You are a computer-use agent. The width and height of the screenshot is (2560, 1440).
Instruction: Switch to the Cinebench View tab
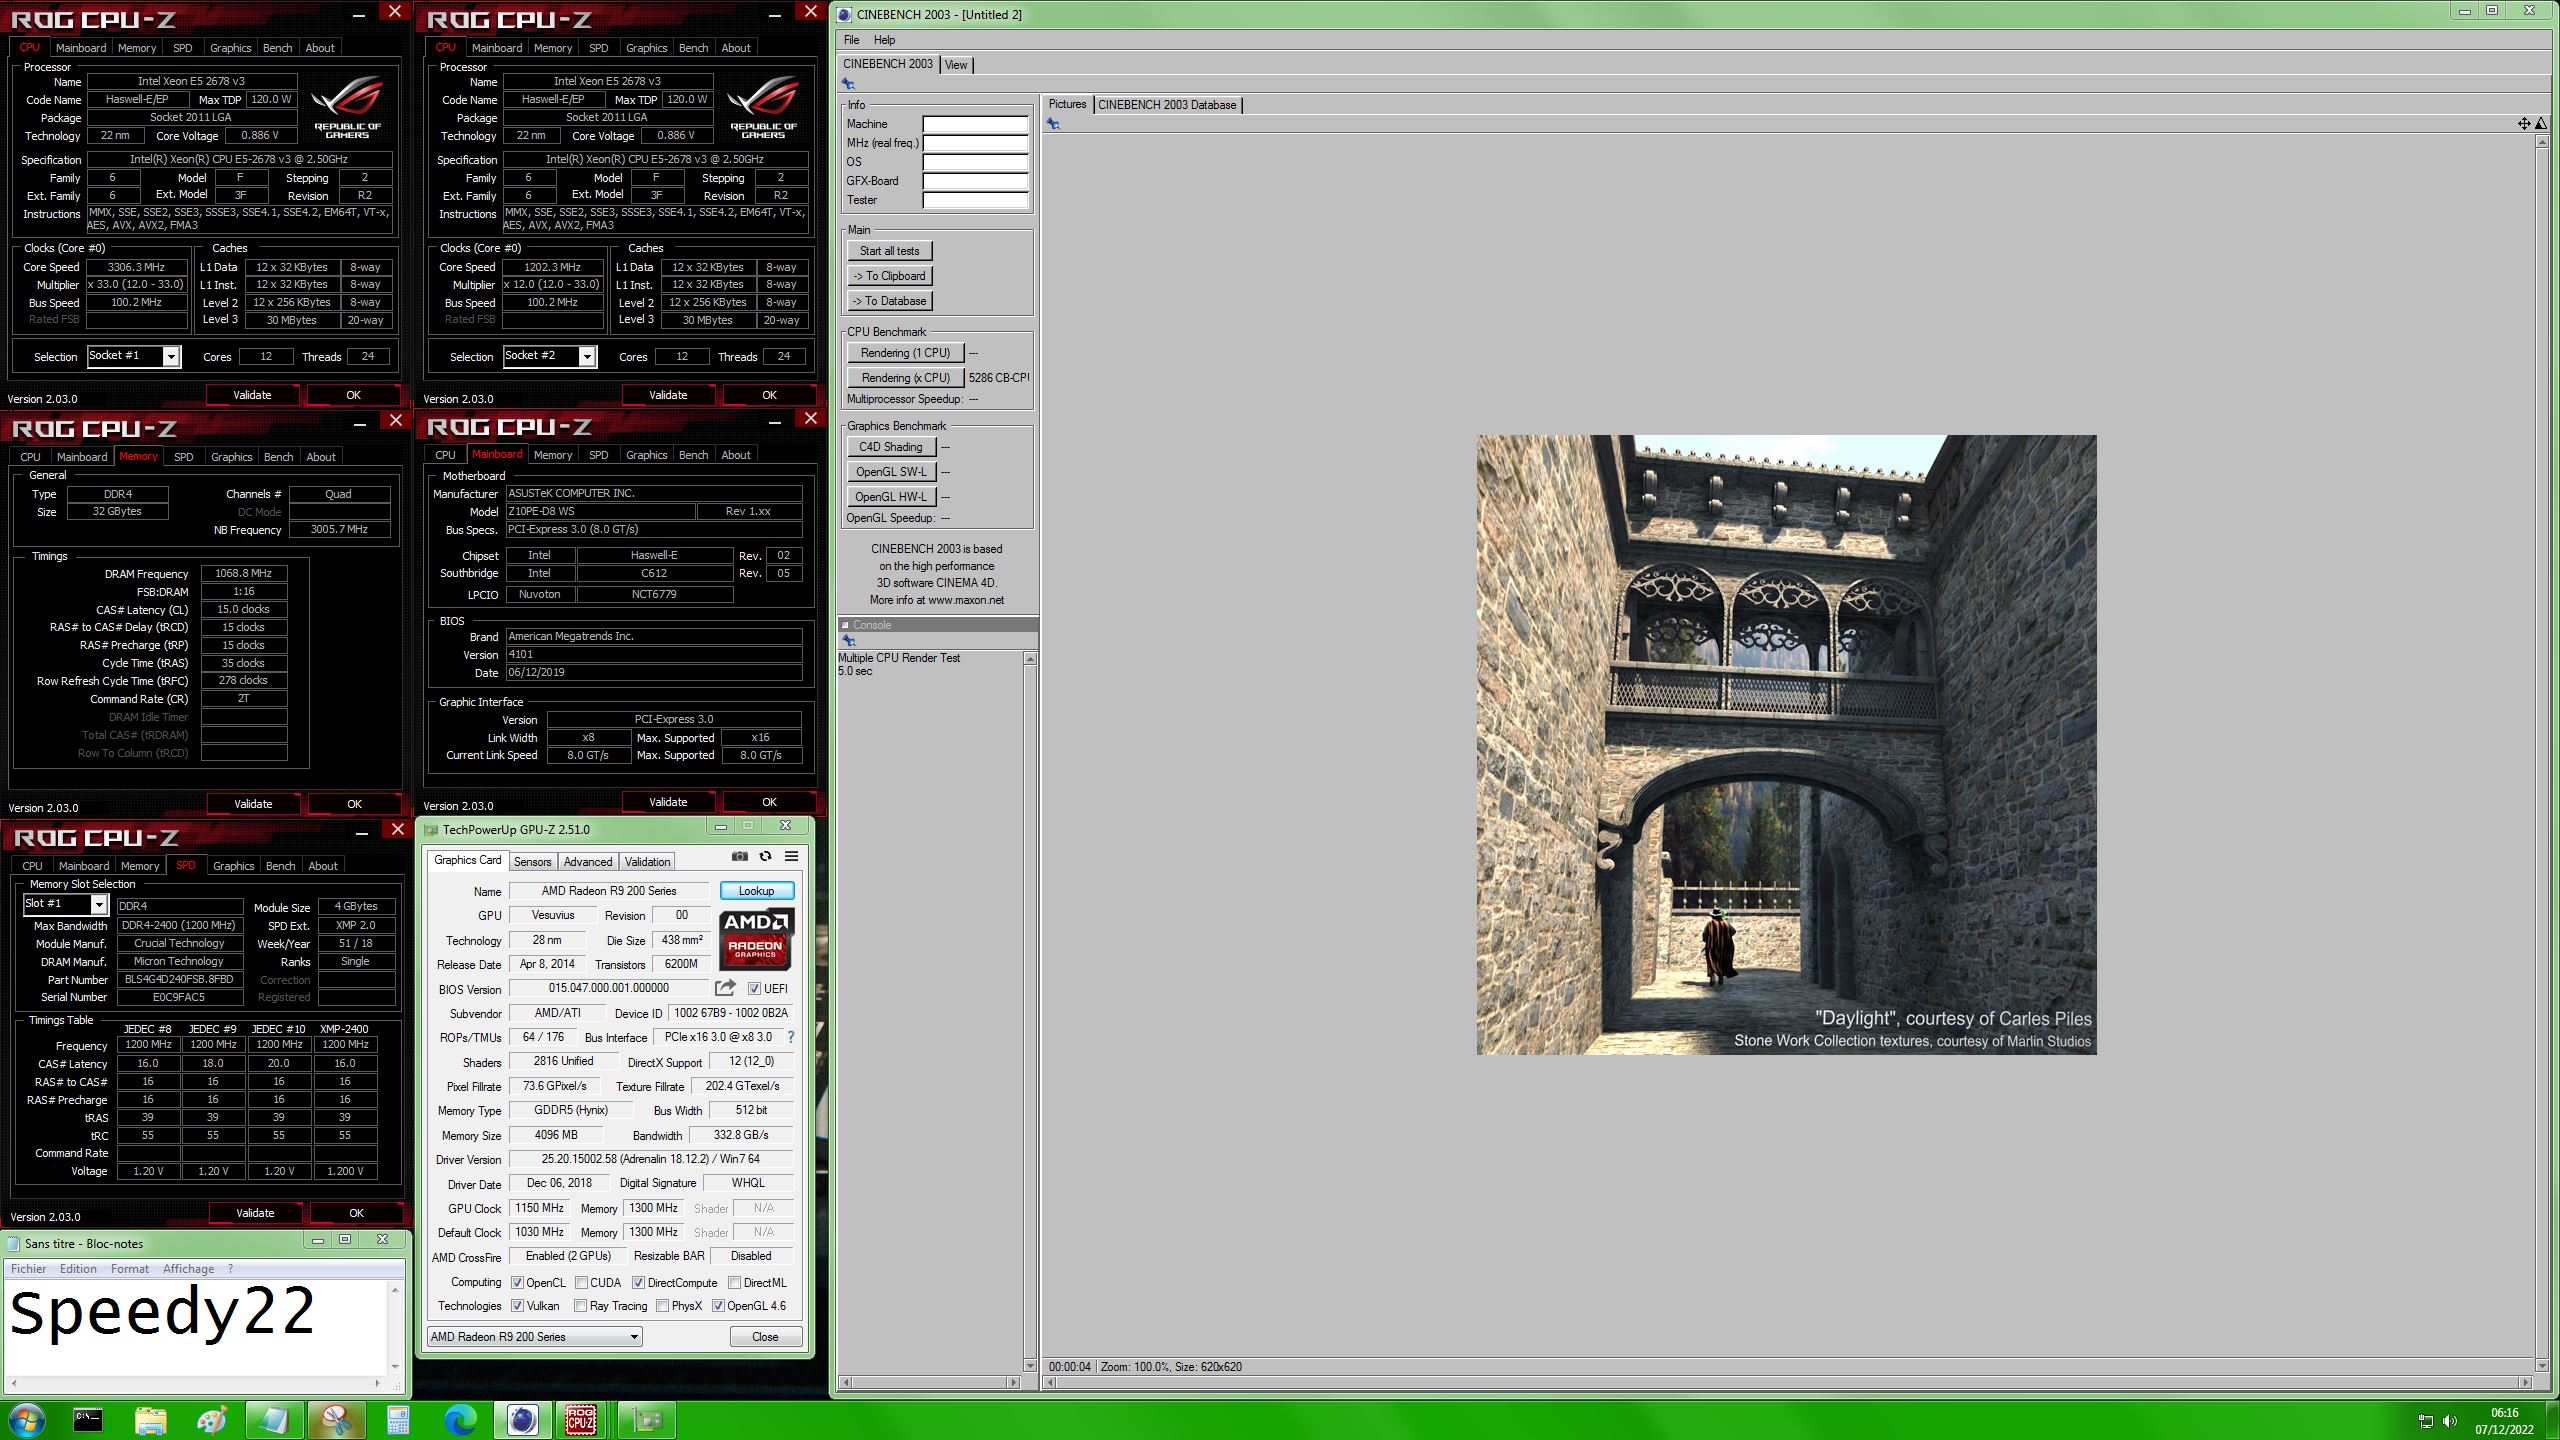tap(956, 65)
